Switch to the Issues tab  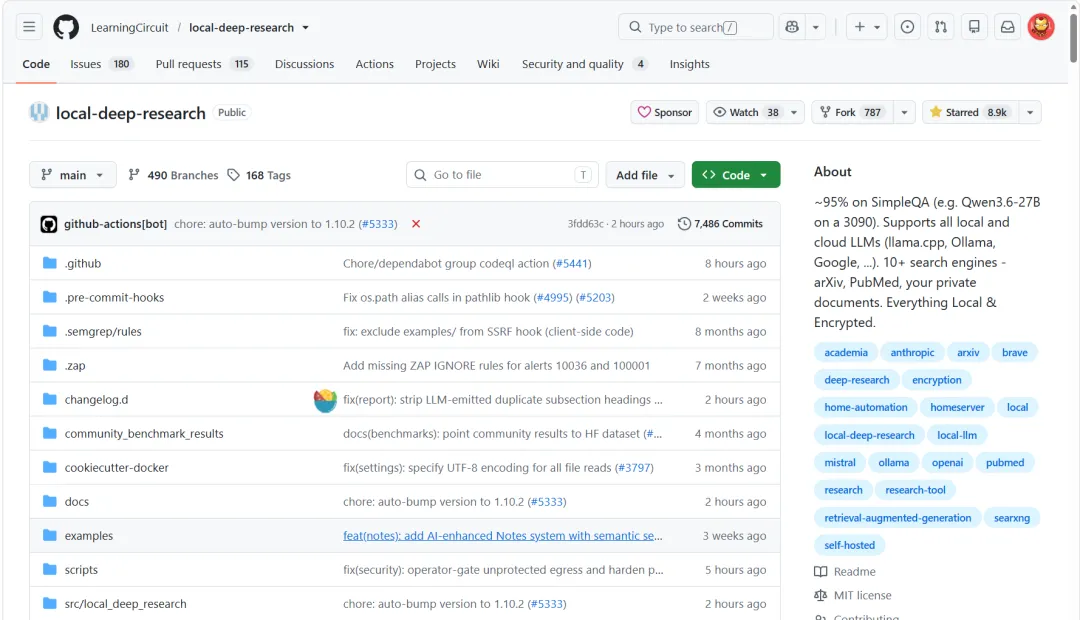[x=101, y=64]
